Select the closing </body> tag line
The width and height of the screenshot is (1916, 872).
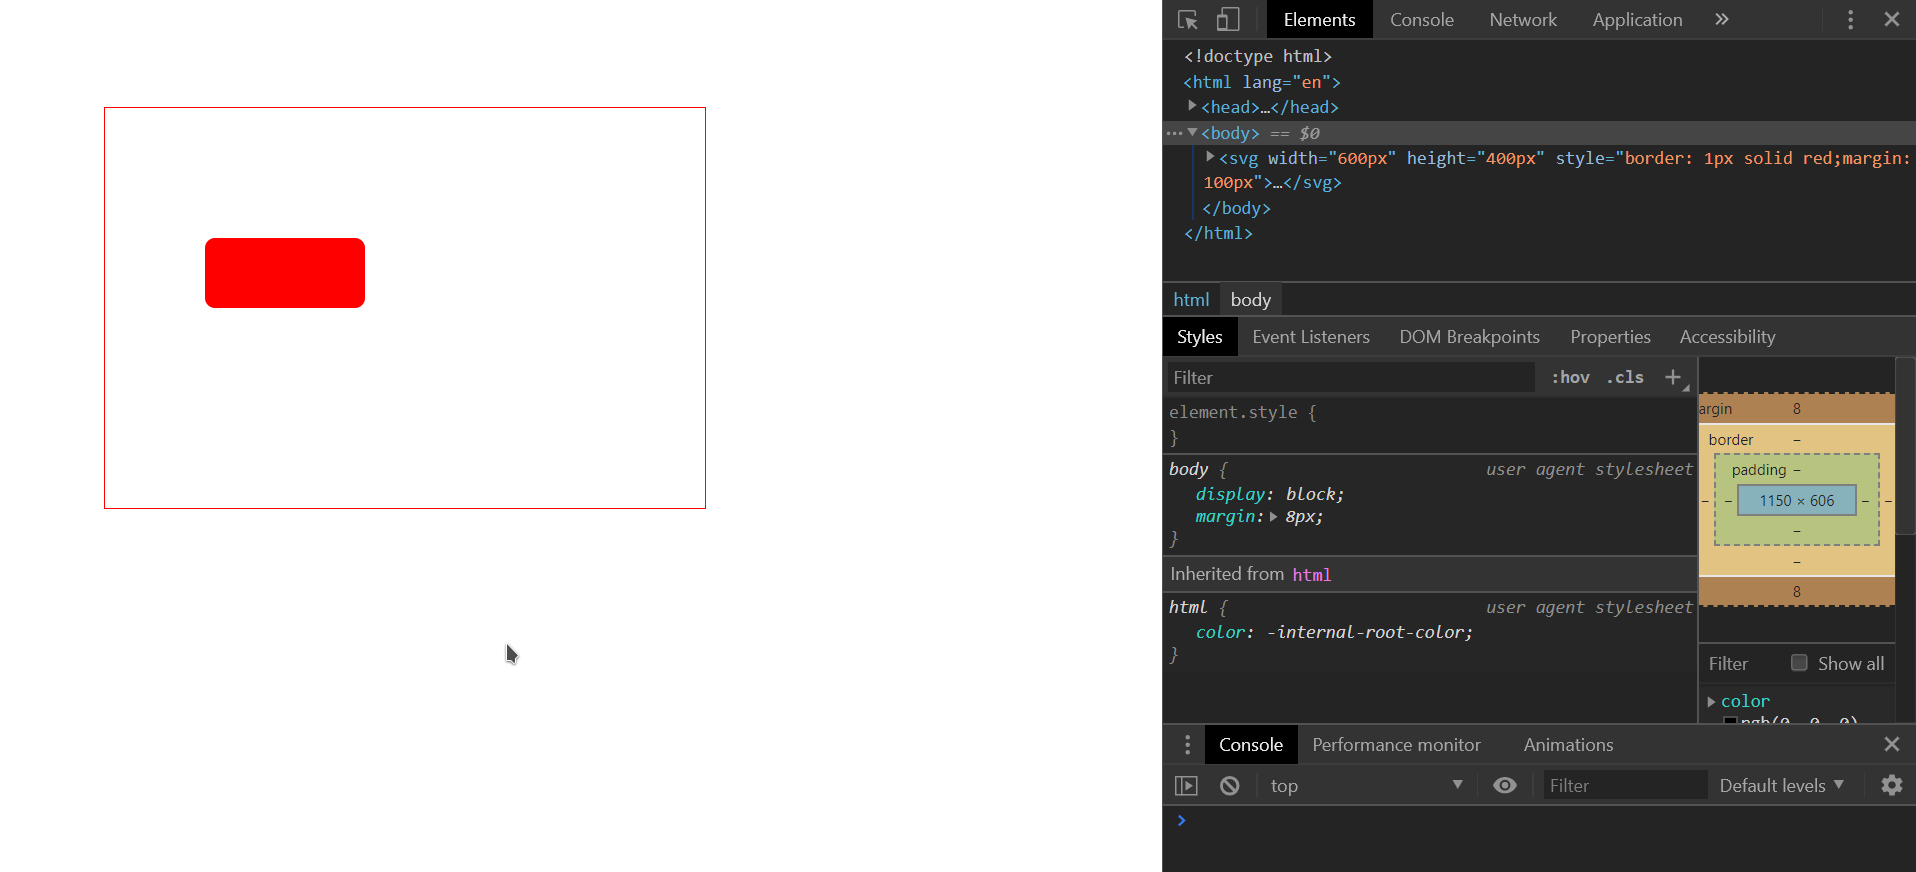tap(1236, 208)
